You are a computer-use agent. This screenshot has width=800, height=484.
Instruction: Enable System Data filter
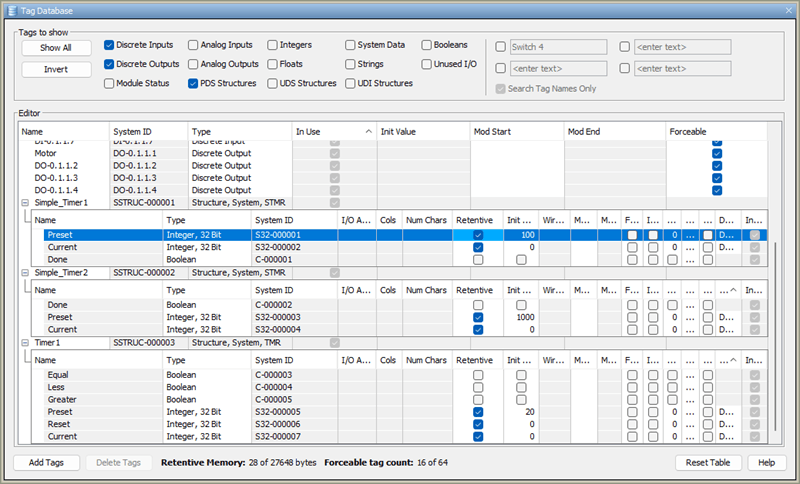(350, 45)
